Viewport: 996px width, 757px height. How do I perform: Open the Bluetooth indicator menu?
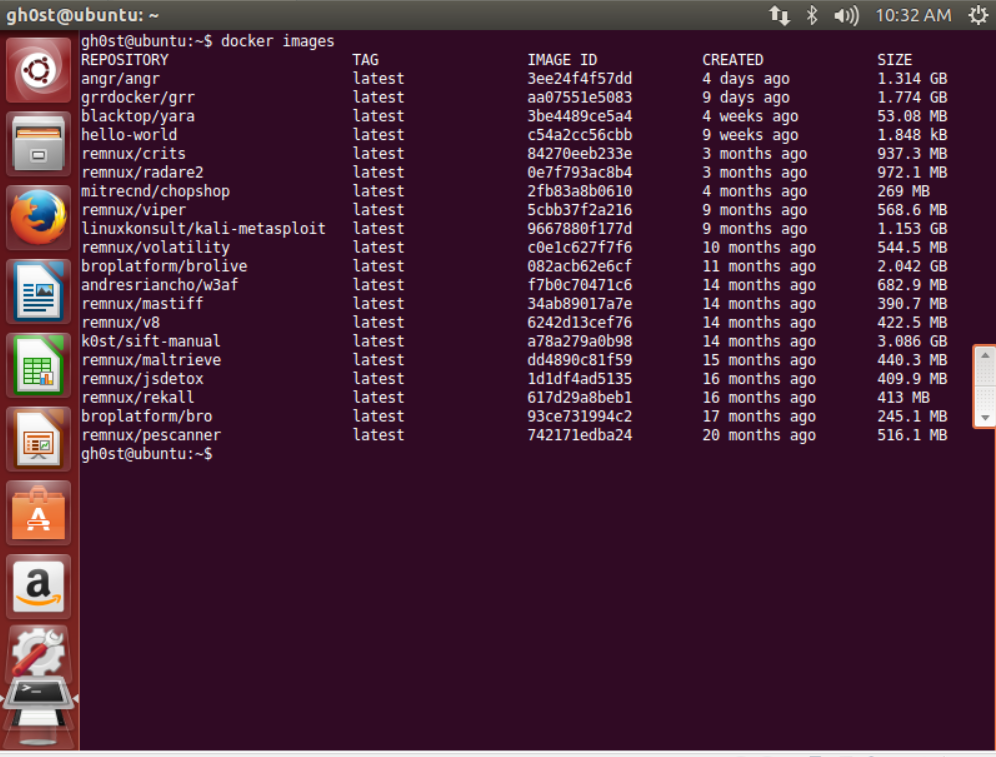point(812,15)
